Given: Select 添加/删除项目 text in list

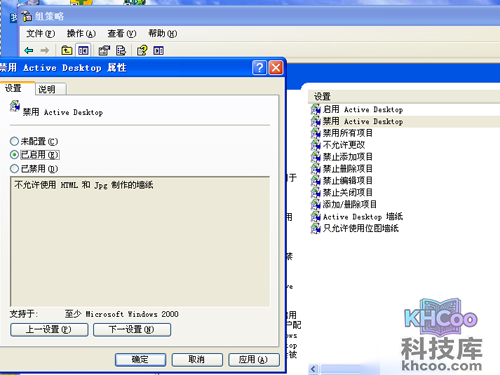Looking at the screenshot, I should 350,204.
